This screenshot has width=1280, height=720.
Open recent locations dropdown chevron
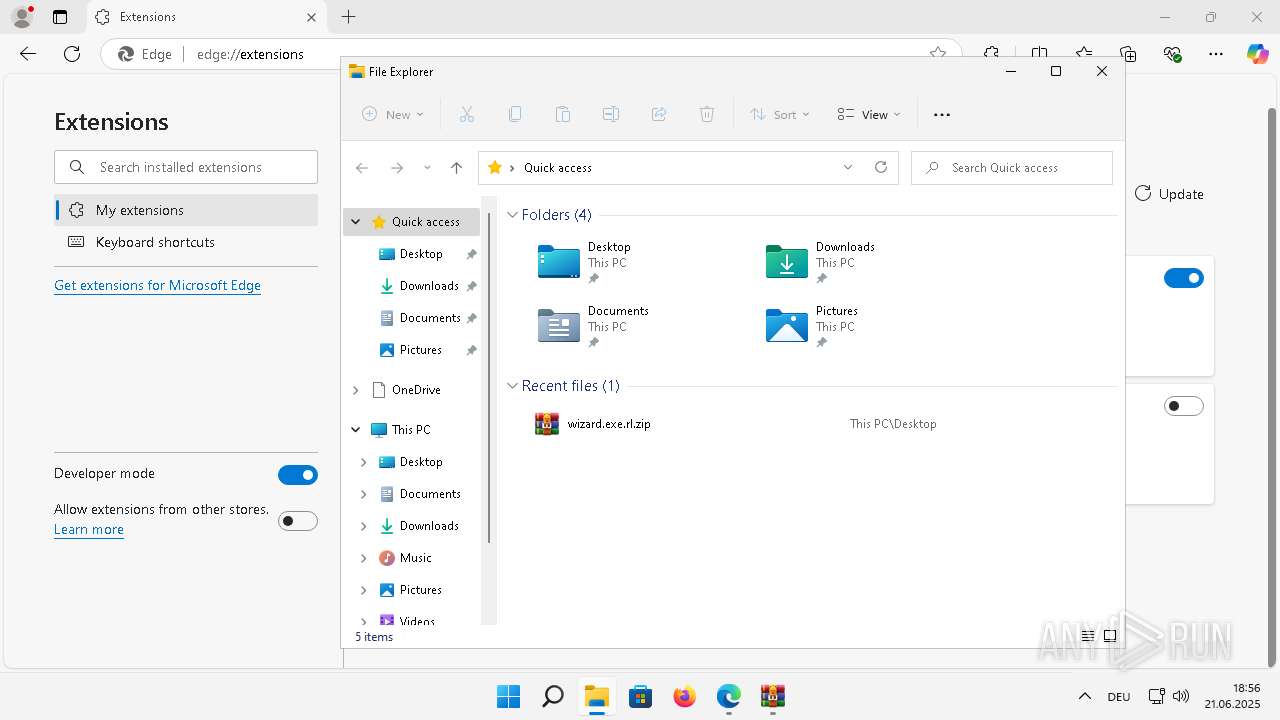427,168
